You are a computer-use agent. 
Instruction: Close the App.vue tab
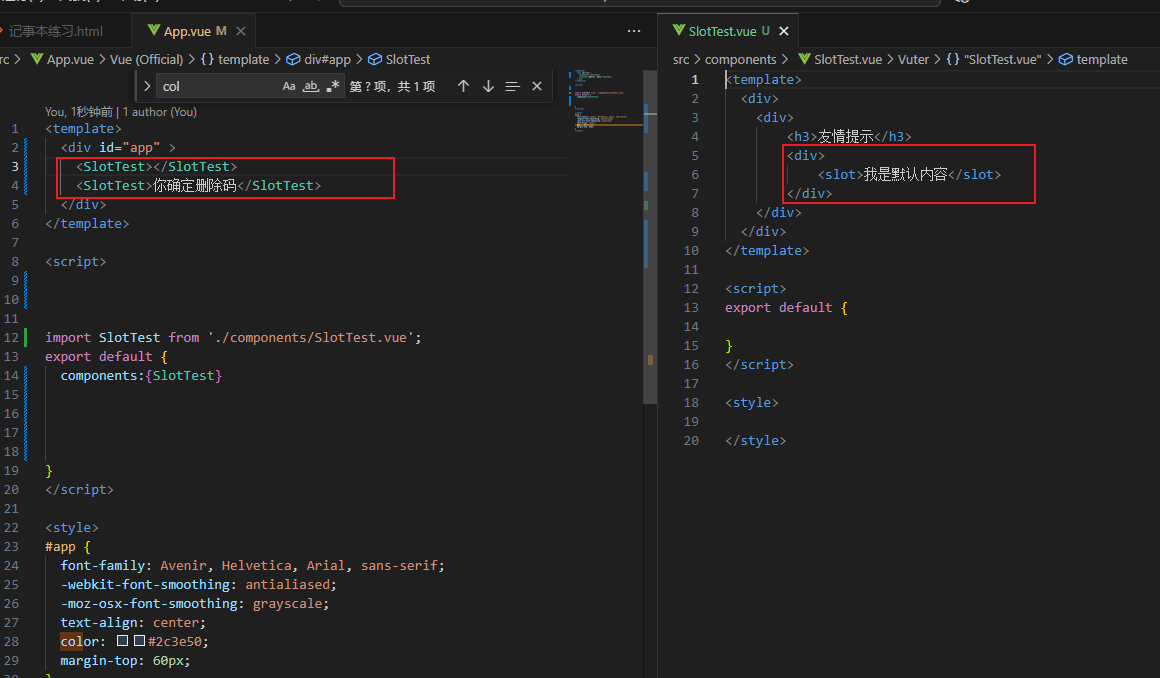(240, 31)
